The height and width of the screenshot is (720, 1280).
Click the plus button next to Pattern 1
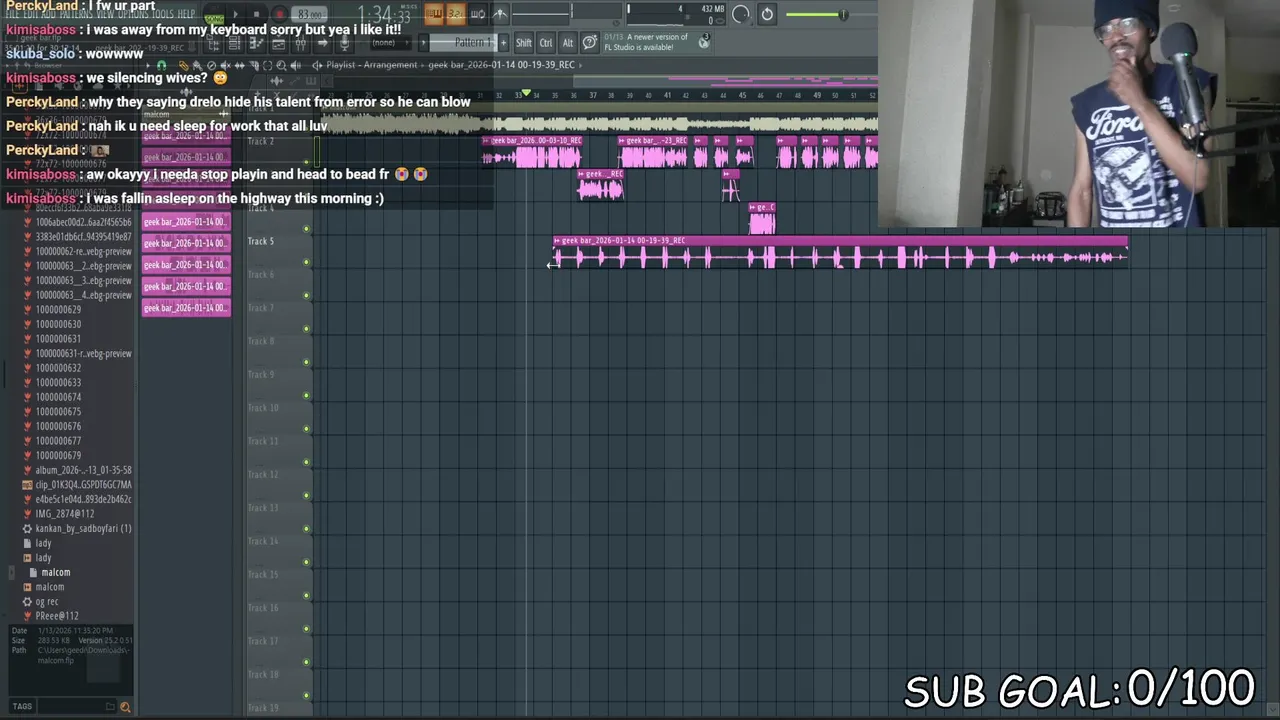click(504, 42)
